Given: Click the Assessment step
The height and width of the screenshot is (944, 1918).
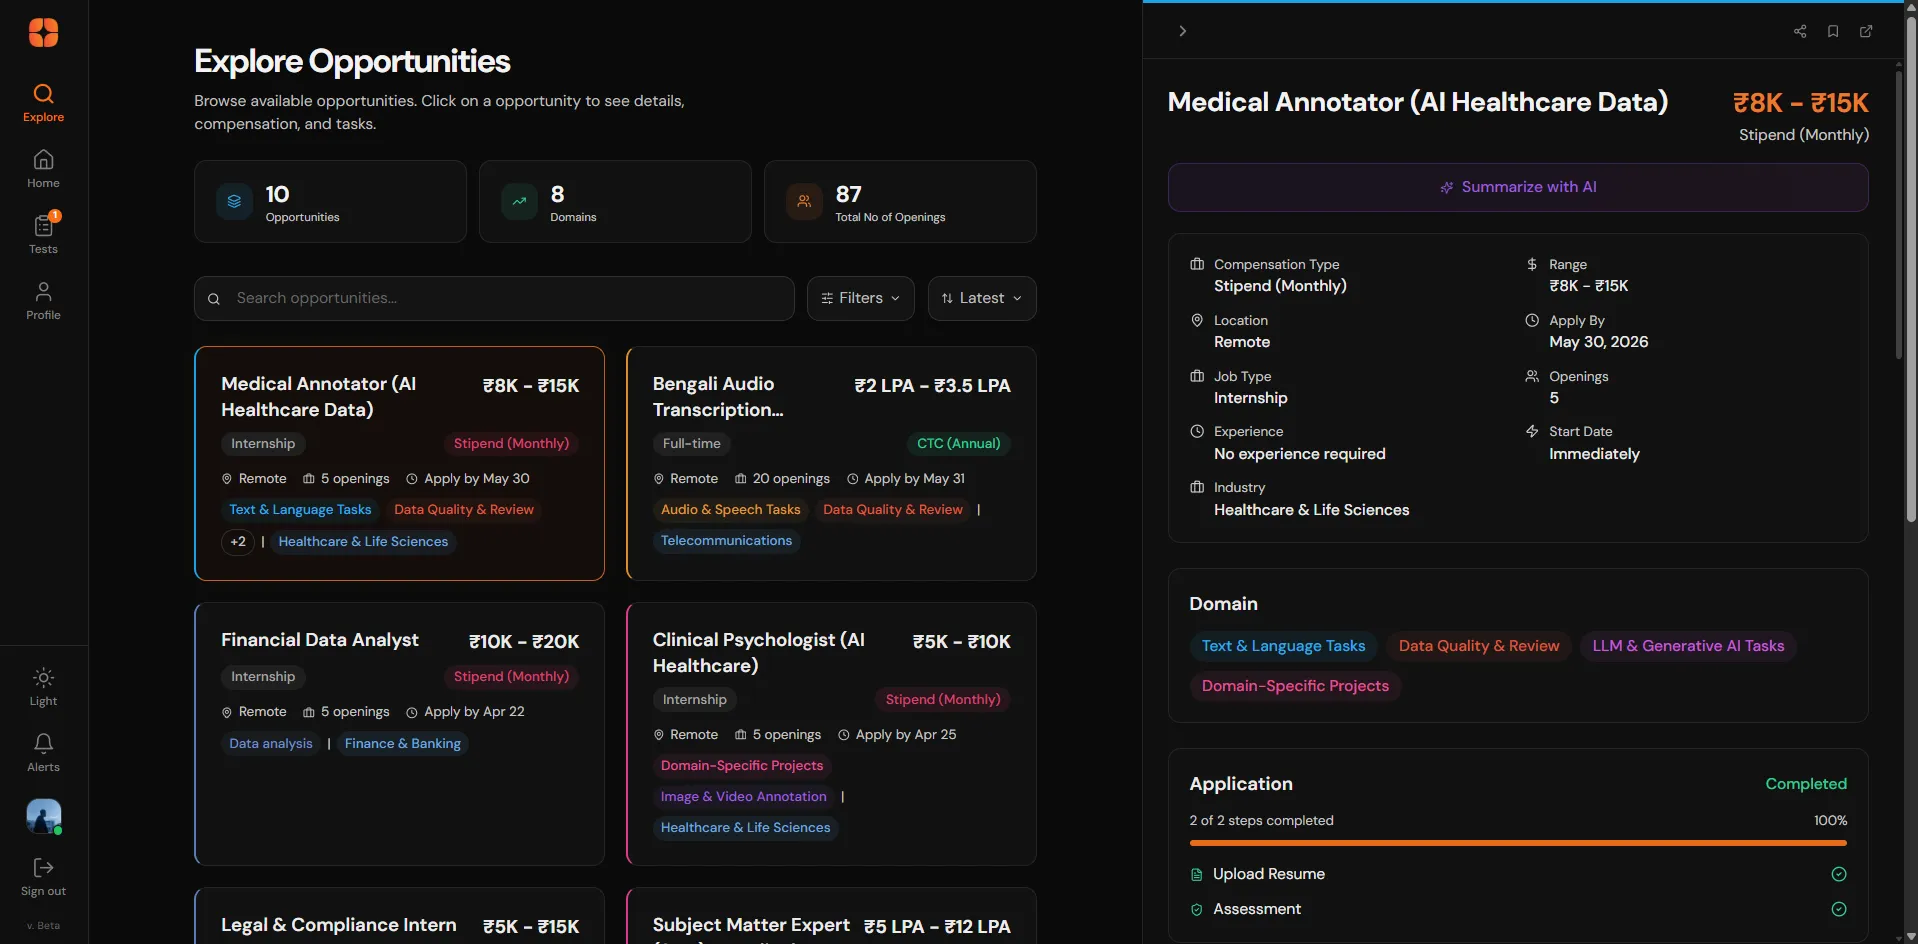Looking at the screenshot, I should 1518,909.
